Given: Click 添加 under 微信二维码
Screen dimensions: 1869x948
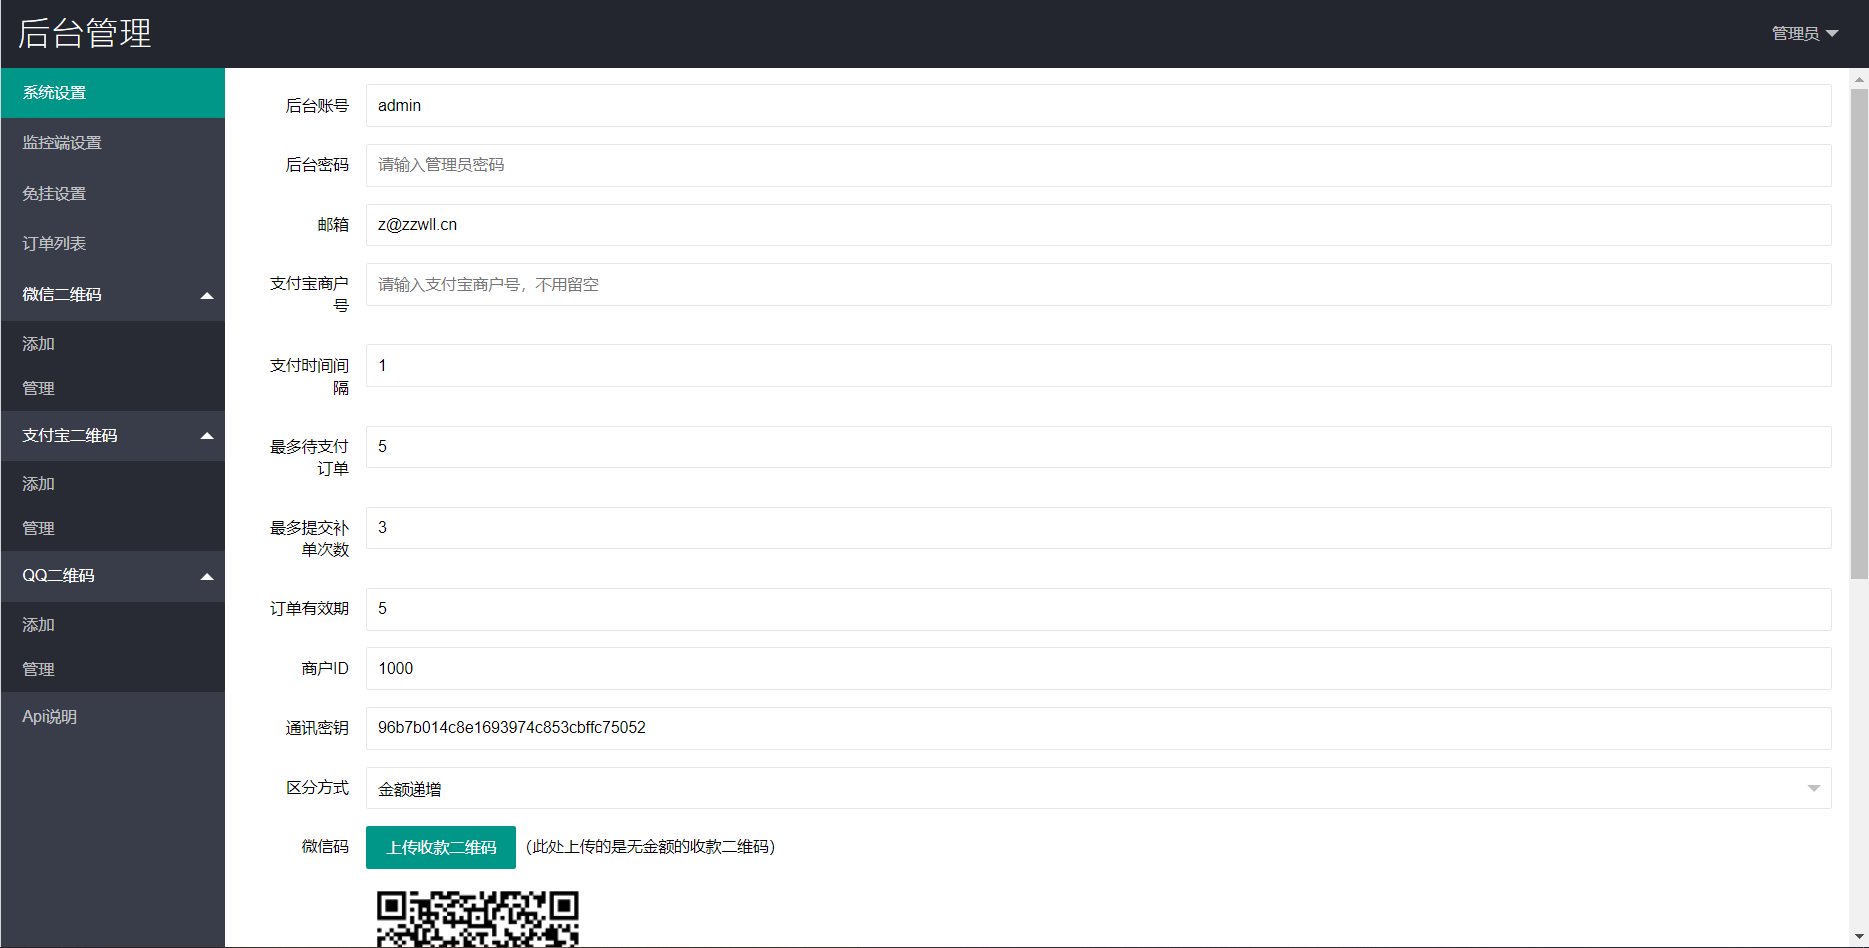Looking at the screenshot, I should click(x=39, y=344).
